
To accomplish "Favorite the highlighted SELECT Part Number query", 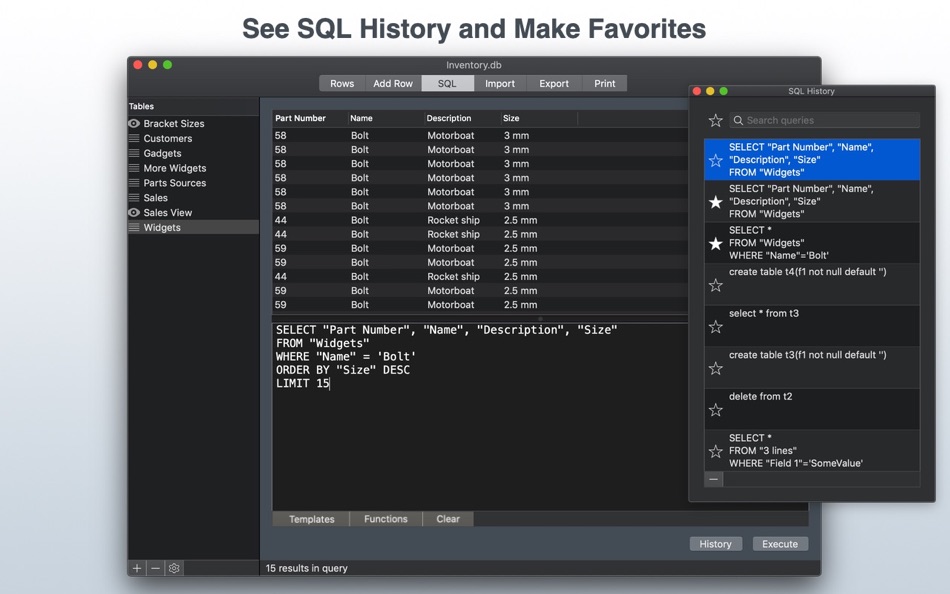I will coord(716,160).
